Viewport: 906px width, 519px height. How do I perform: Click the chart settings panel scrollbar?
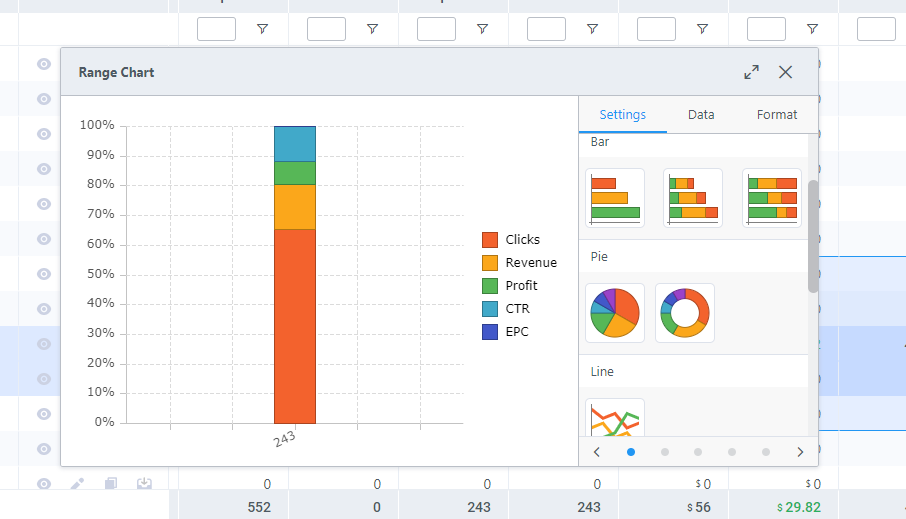(813, 236)
